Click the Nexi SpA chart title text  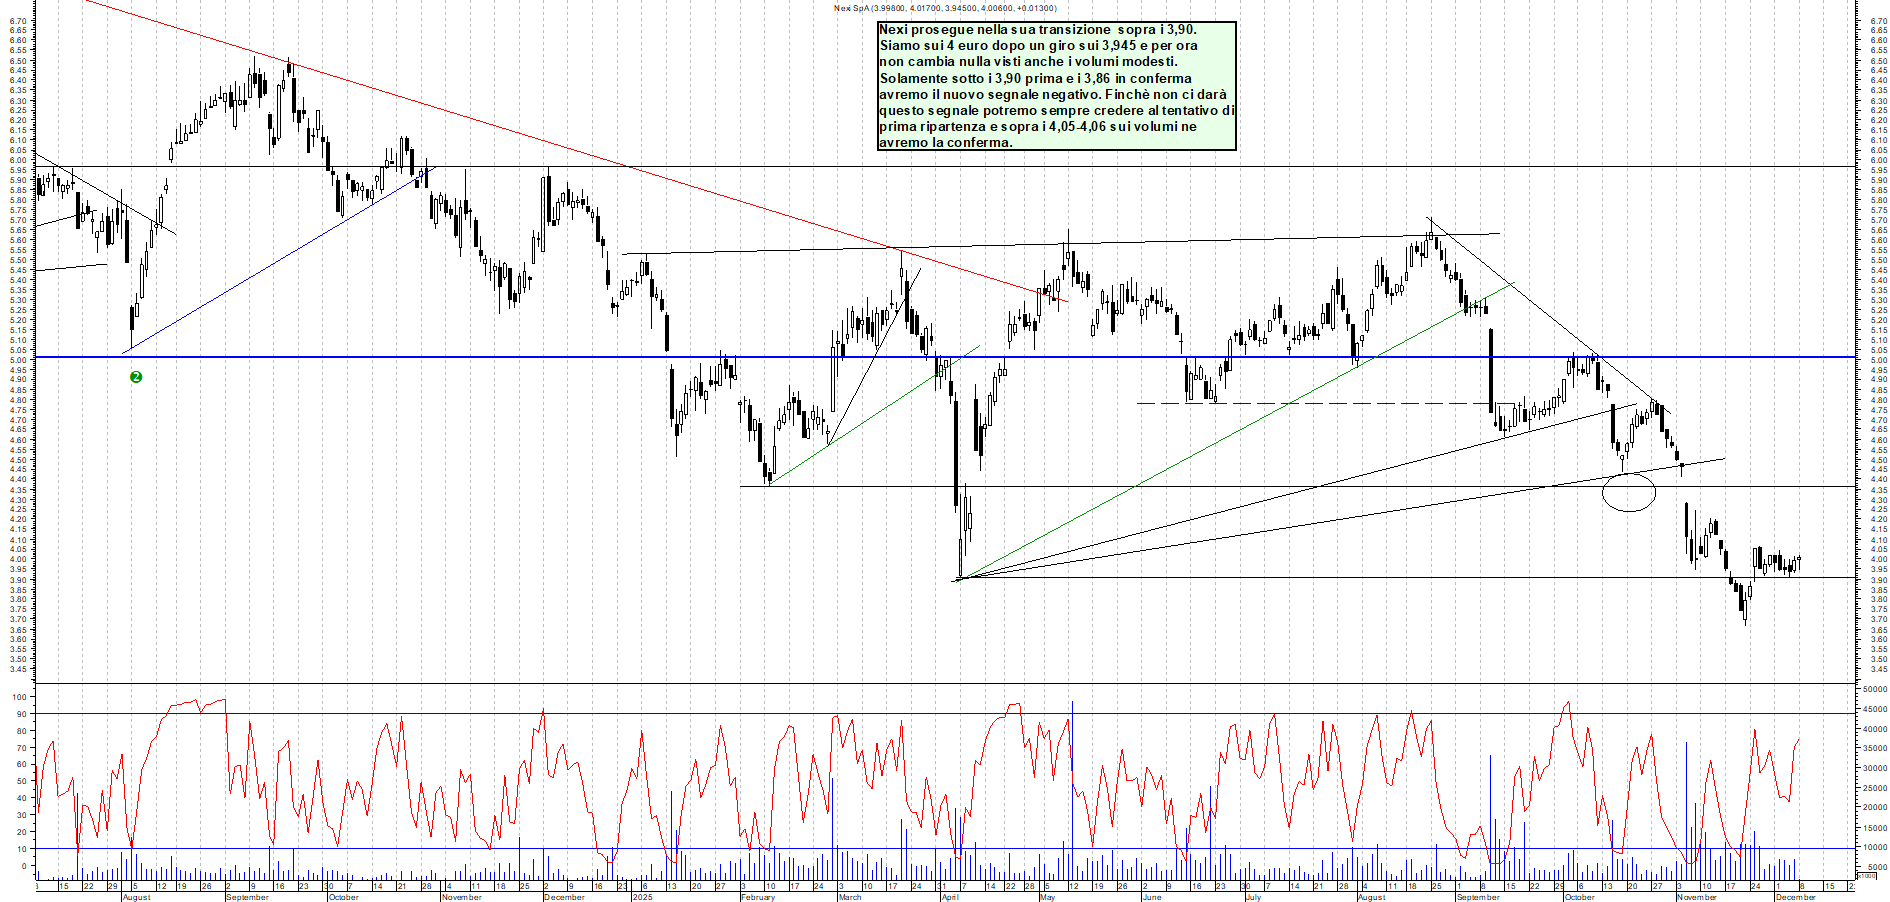pyautogui.click(x=944, y=8)
